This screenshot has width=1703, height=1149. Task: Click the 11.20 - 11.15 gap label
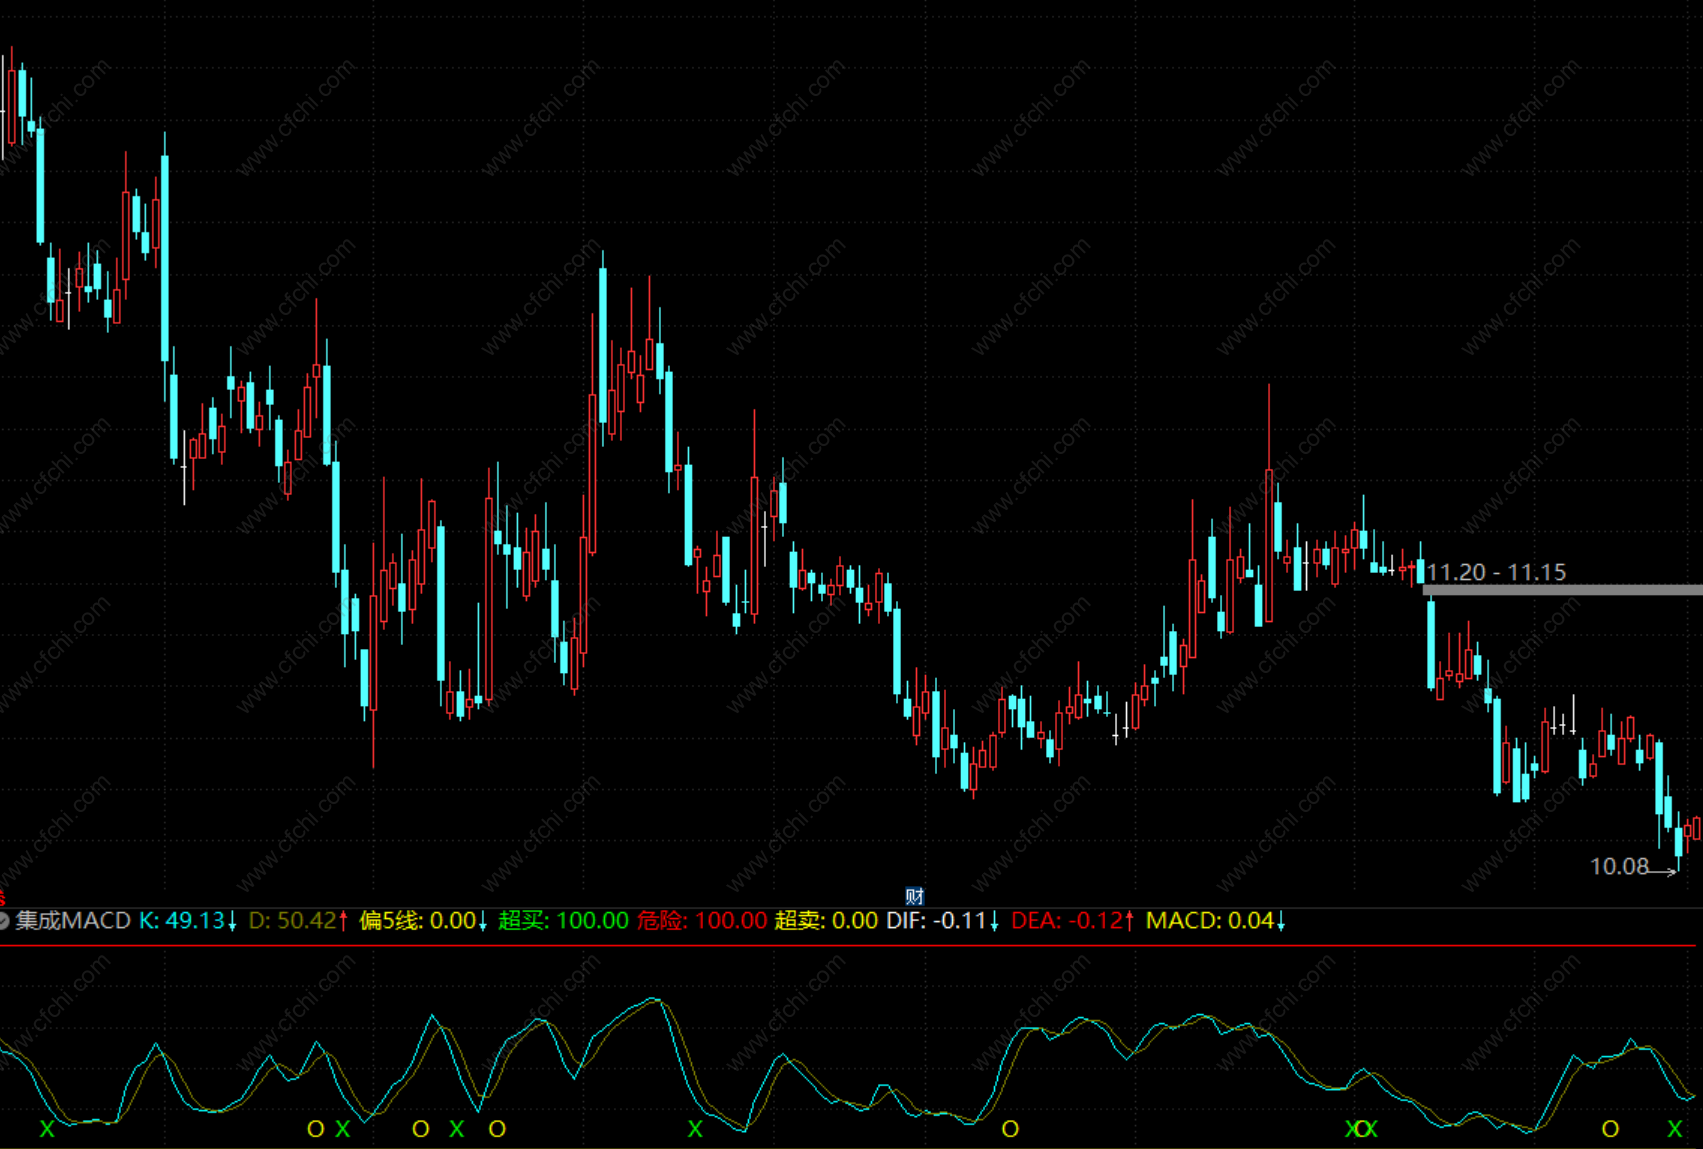click(x=1496, y=572)
